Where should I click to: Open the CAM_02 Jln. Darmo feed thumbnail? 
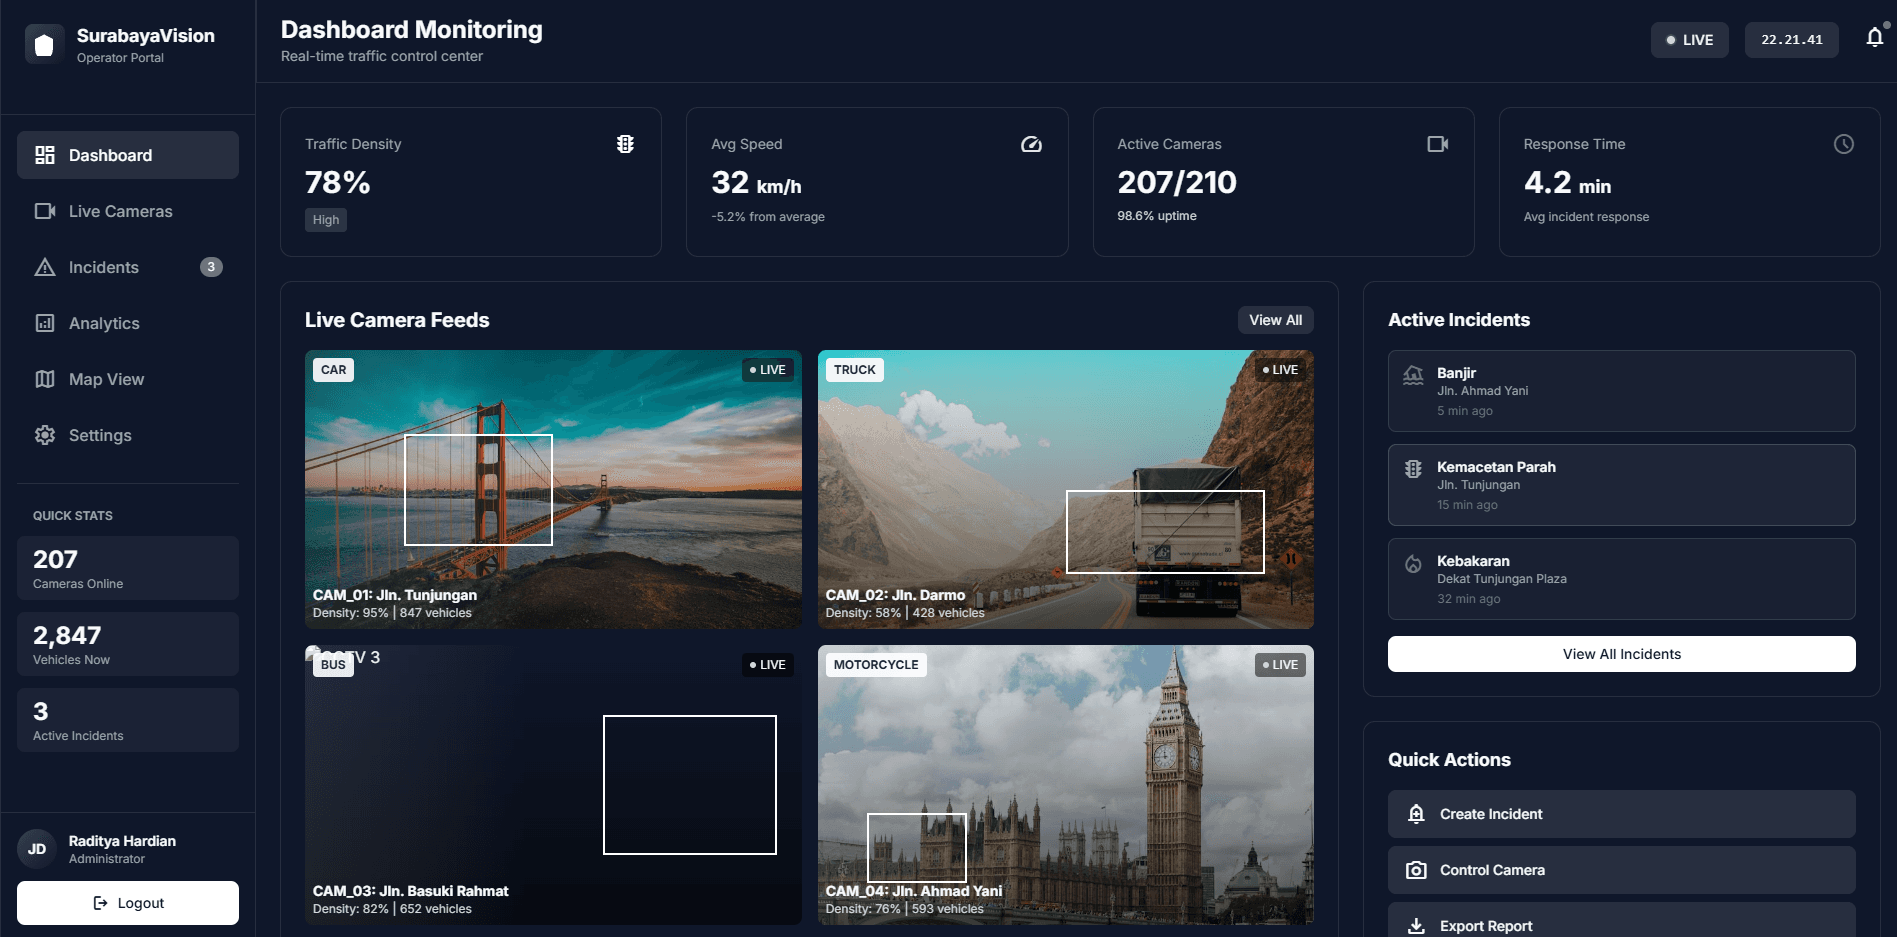[x=1065, y=489]
